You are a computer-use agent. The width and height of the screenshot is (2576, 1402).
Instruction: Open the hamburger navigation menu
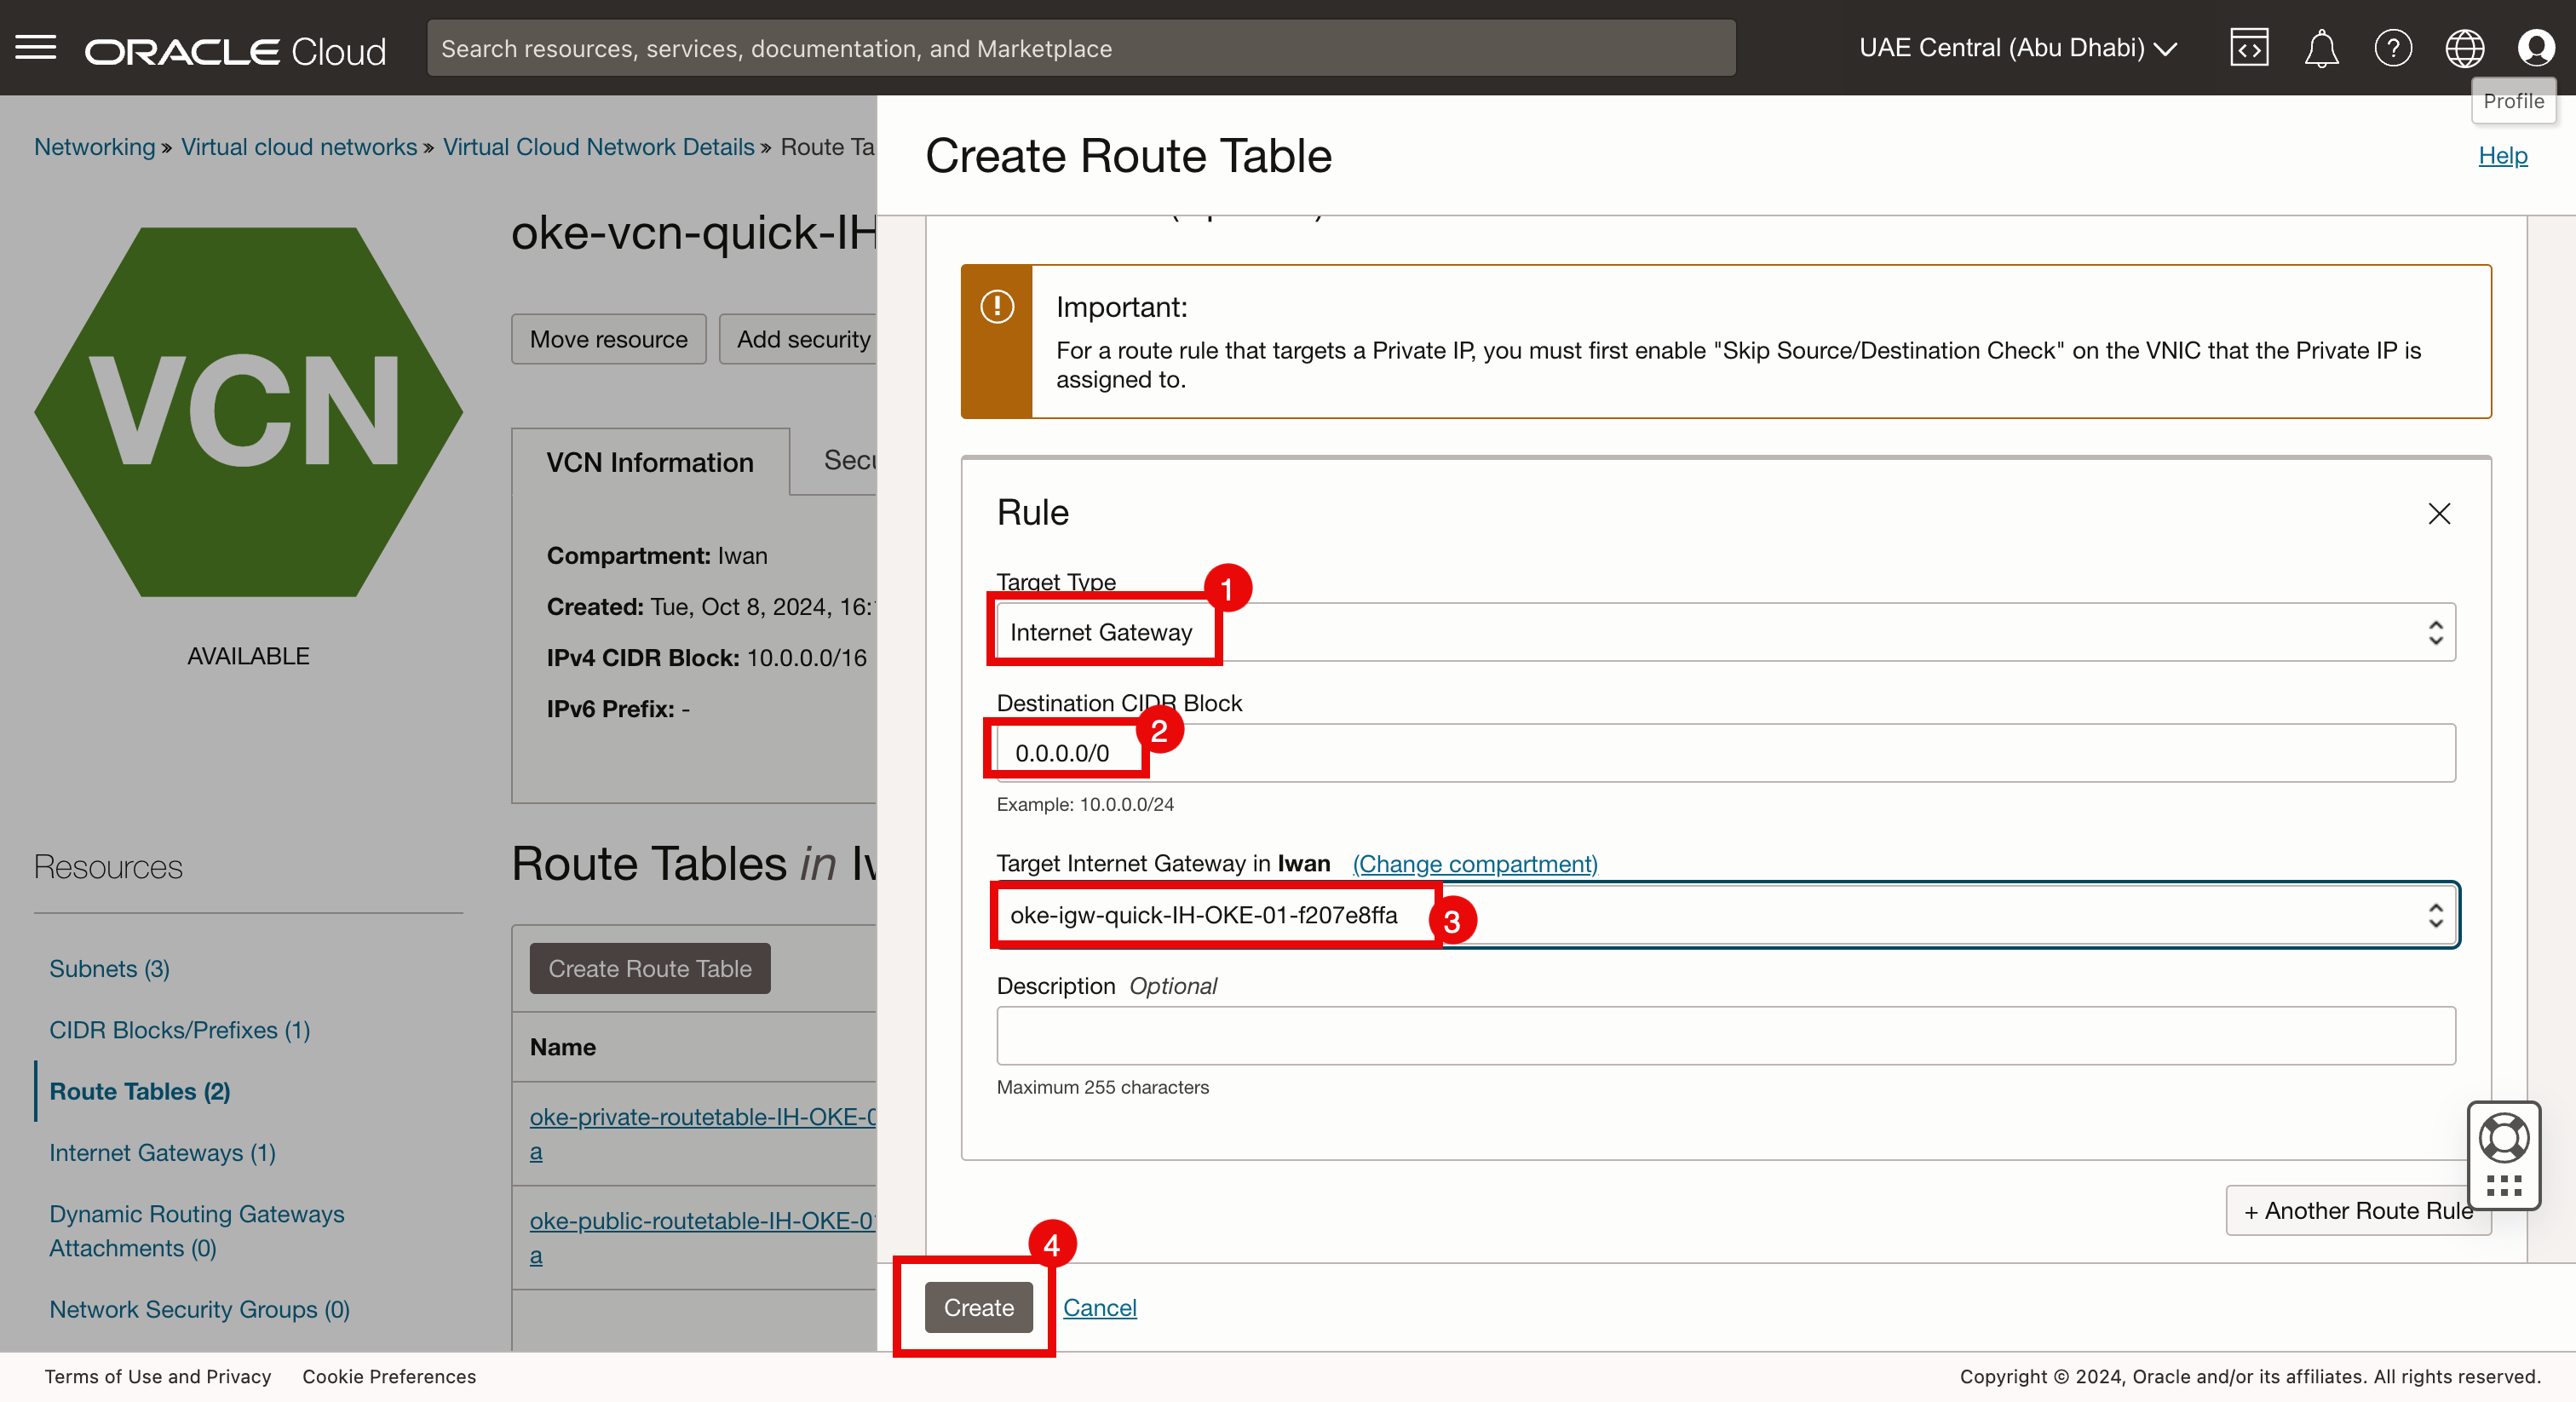pyautogui.click(x=36, y=47)
